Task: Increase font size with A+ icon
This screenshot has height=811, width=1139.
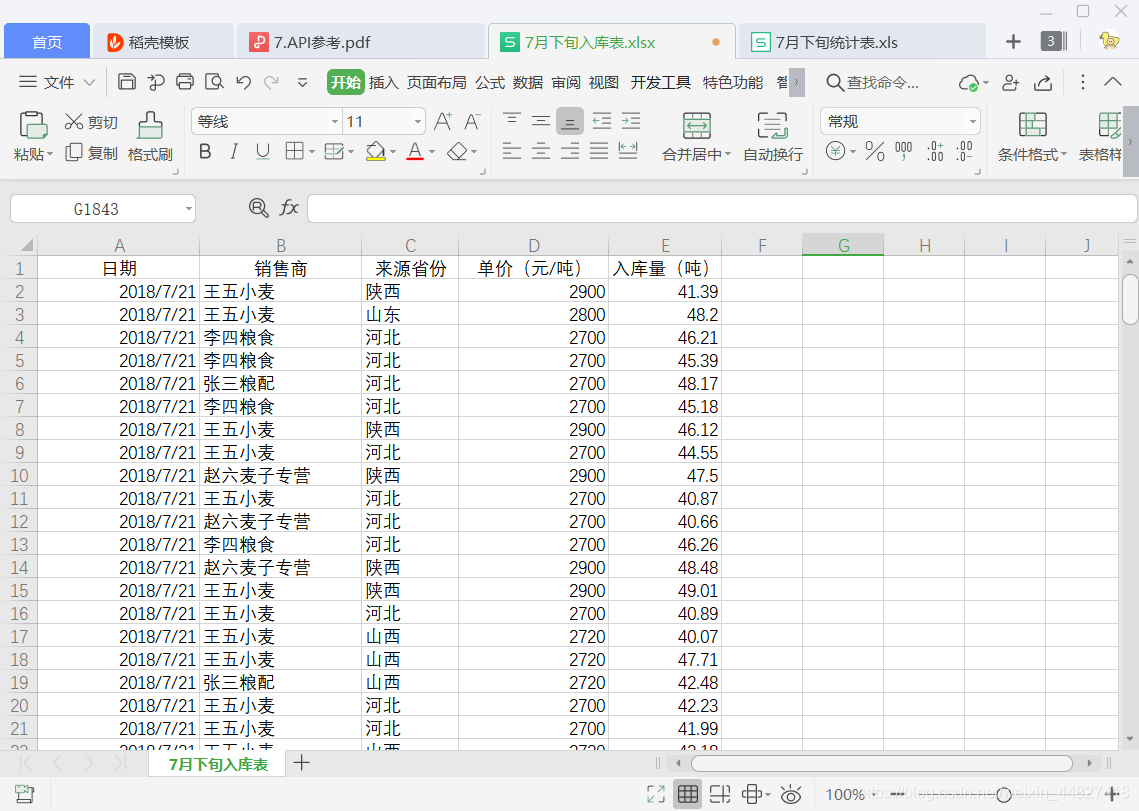Action: point(442,121)
